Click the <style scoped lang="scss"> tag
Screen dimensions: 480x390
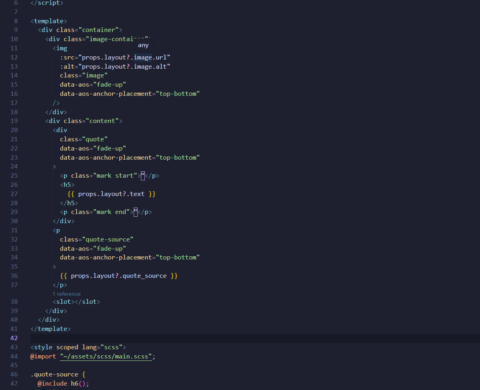point(78,347)
